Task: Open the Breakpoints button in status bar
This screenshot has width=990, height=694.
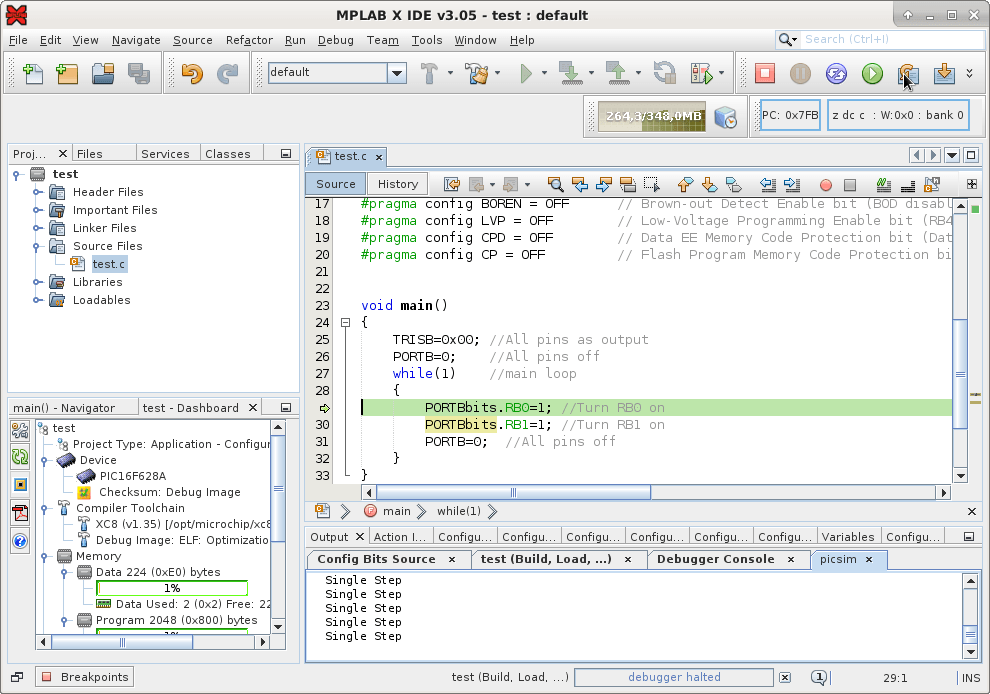Action: pyautogui.click(x=85, y=677)
